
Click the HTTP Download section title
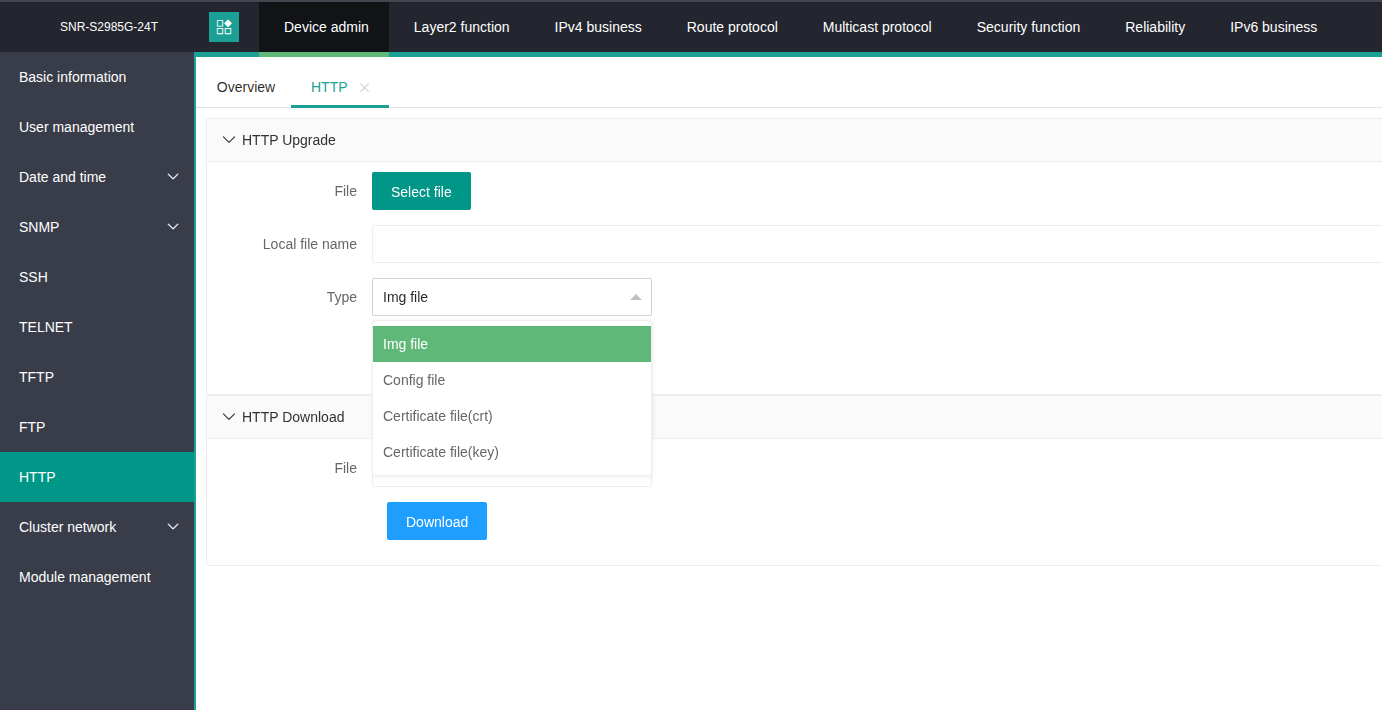pos(293,417)
